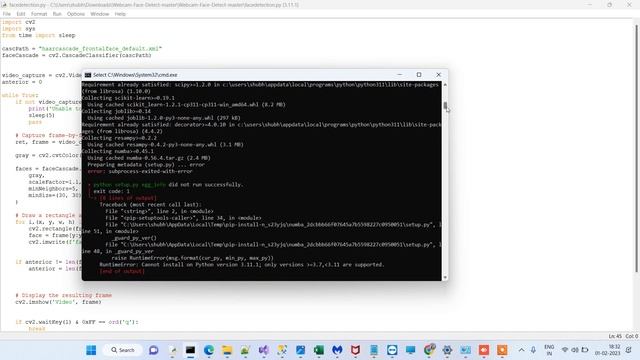Screen dimensions: 640x360
Task: Open the battery tray icon
Action: click(584, 350)
